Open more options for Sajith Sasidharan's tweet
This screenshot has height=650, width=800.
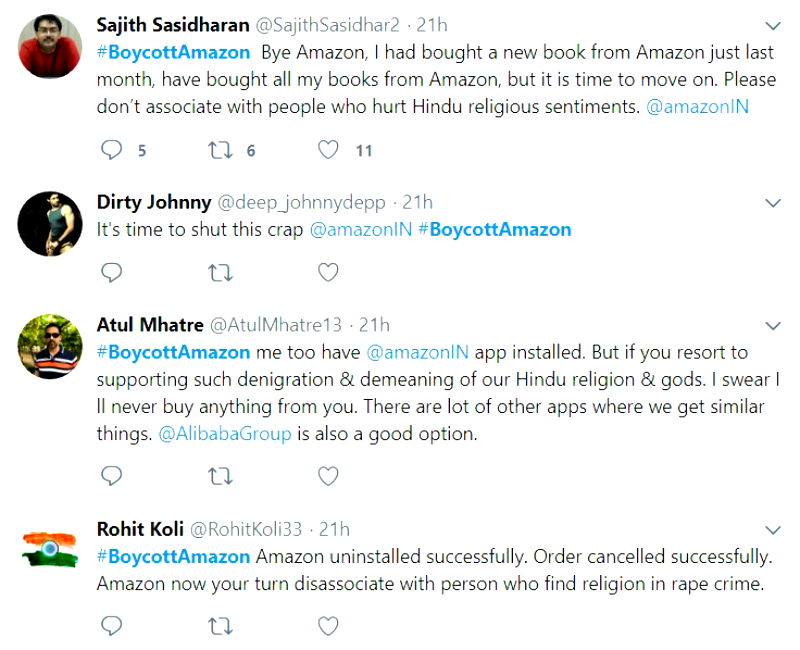pyautogui.click(x=772, y=25)
